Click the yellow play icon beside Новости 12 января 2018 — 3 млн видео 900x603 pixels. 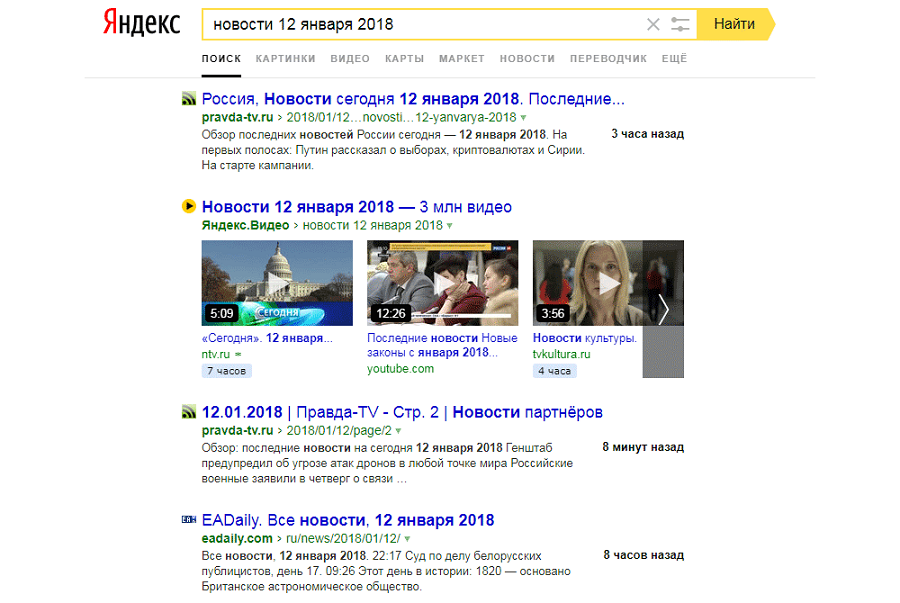point(189,206)
